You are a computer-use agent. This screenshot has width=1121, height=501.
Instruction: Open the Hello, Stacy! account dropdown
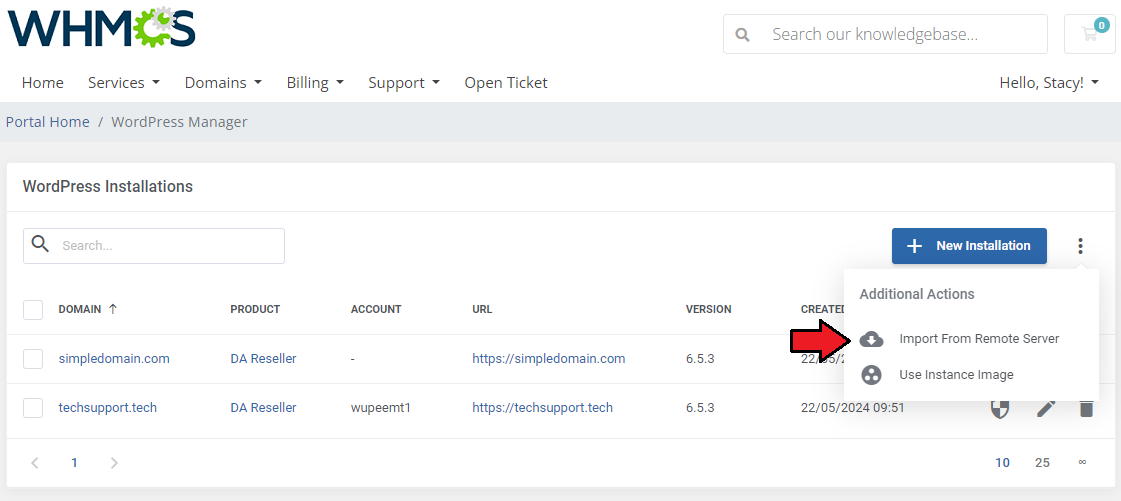click(1050, 83)
